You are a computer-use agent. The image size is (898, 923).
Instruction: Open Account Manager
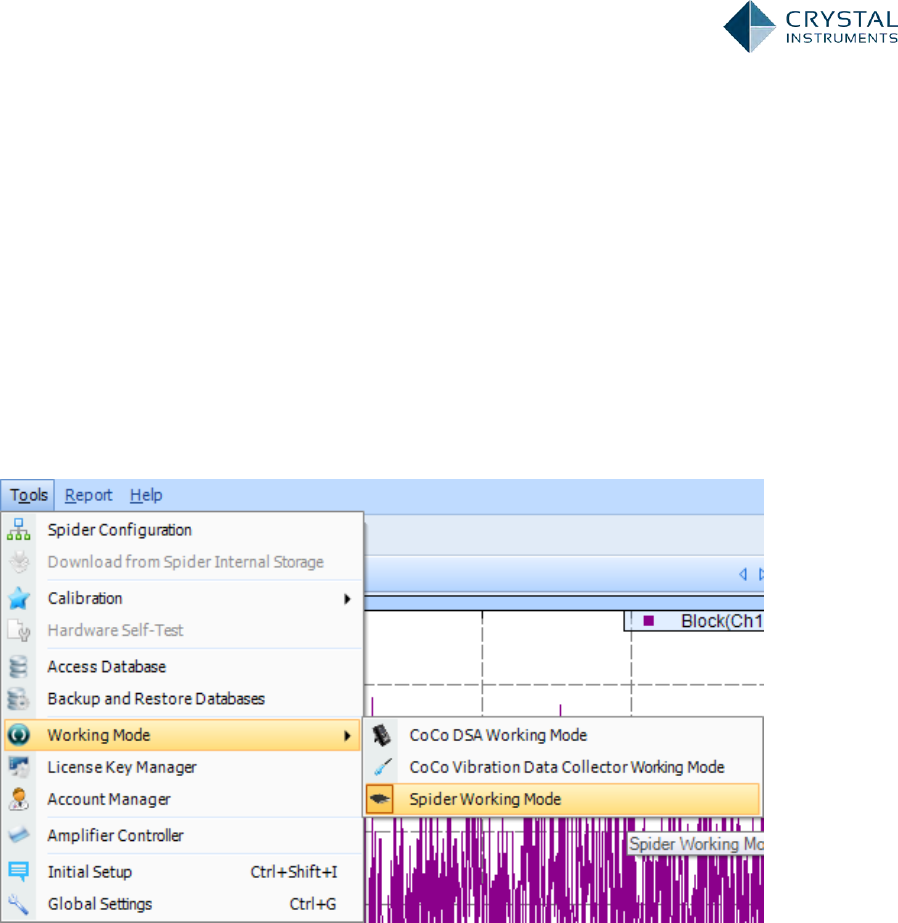[x=182, y=799]
